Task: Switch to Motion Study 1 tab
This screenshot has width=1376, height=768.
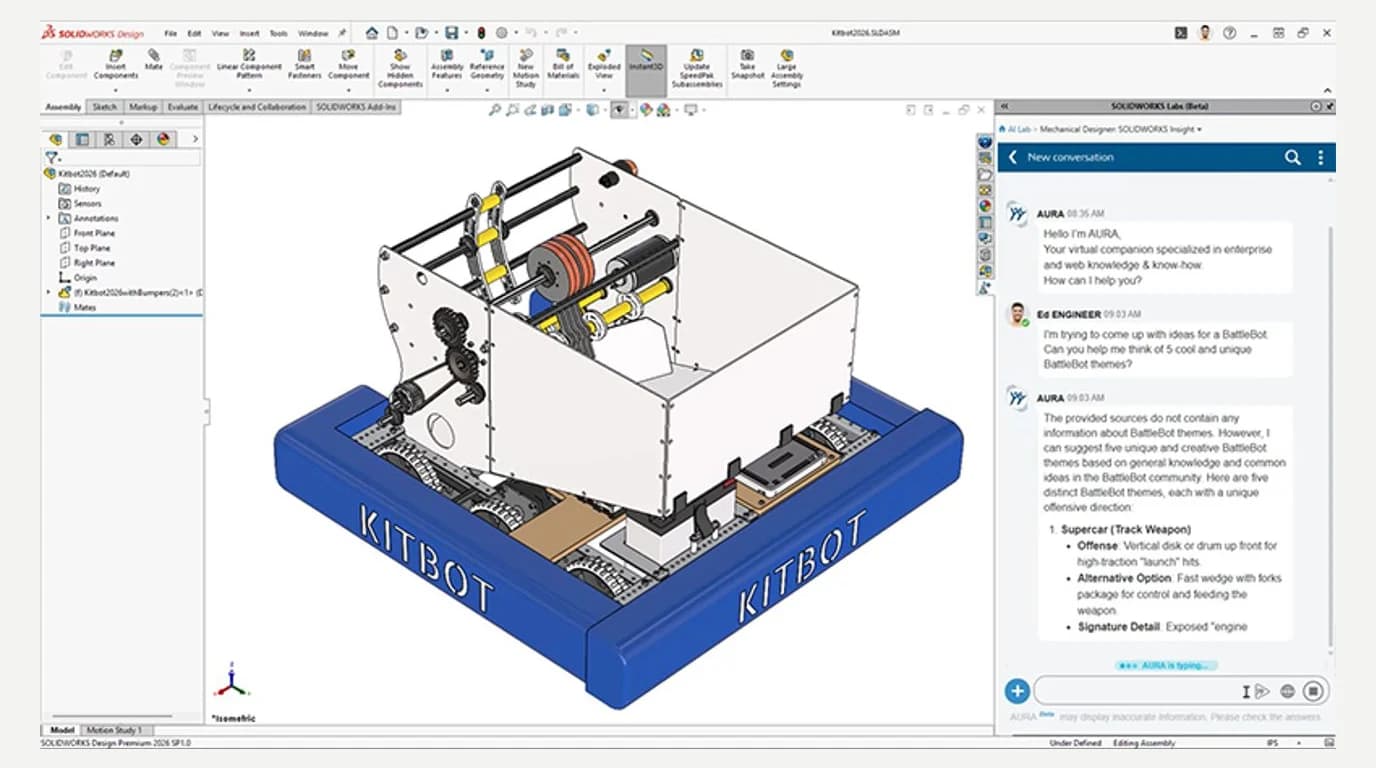Action: coord(114,730)
